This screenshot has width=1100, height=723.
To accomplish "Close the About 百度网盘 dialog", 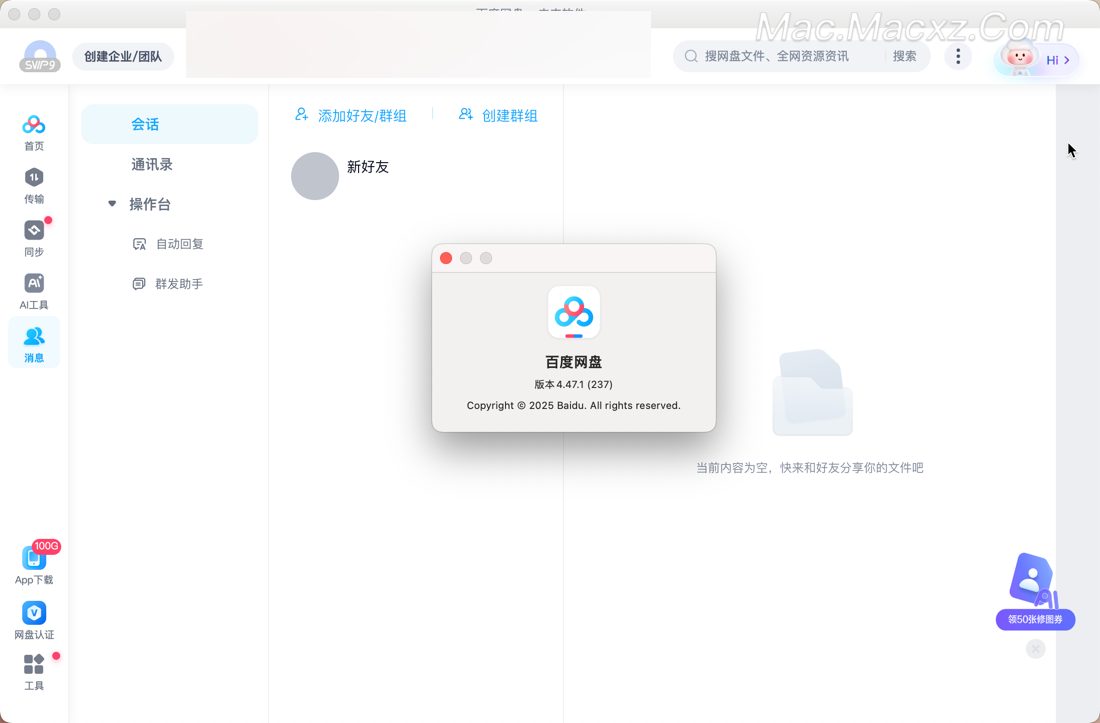I will [x=445, y=258].
